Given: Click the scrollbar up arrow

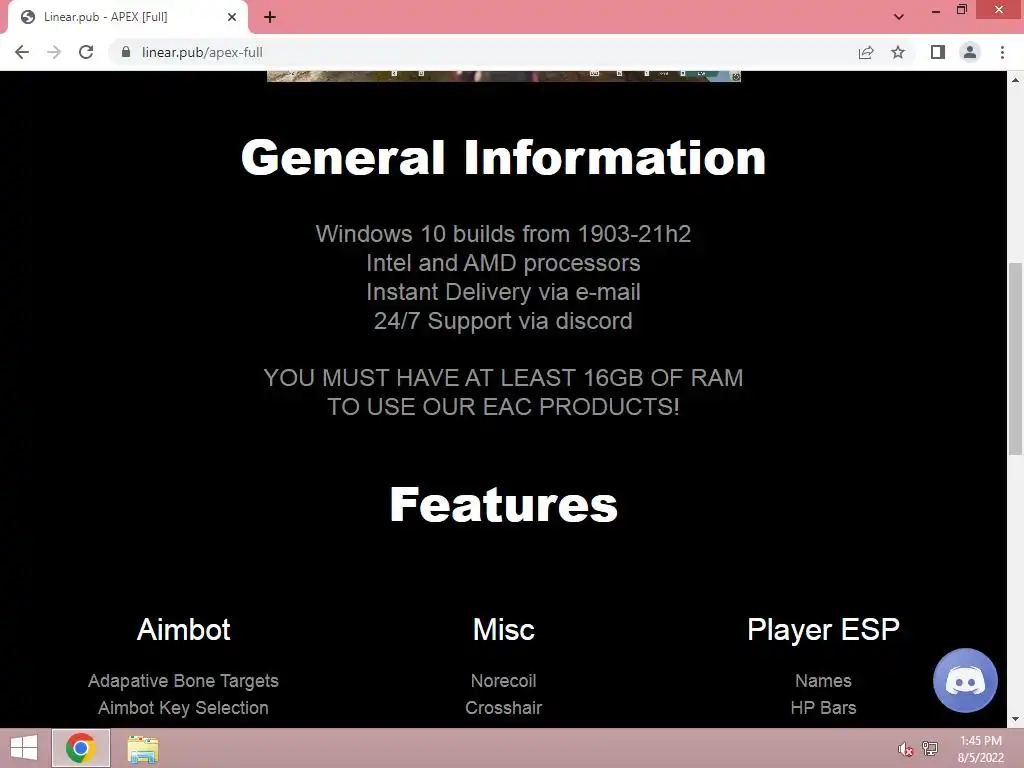Looking at the screenshot, I should point(1015,80).
